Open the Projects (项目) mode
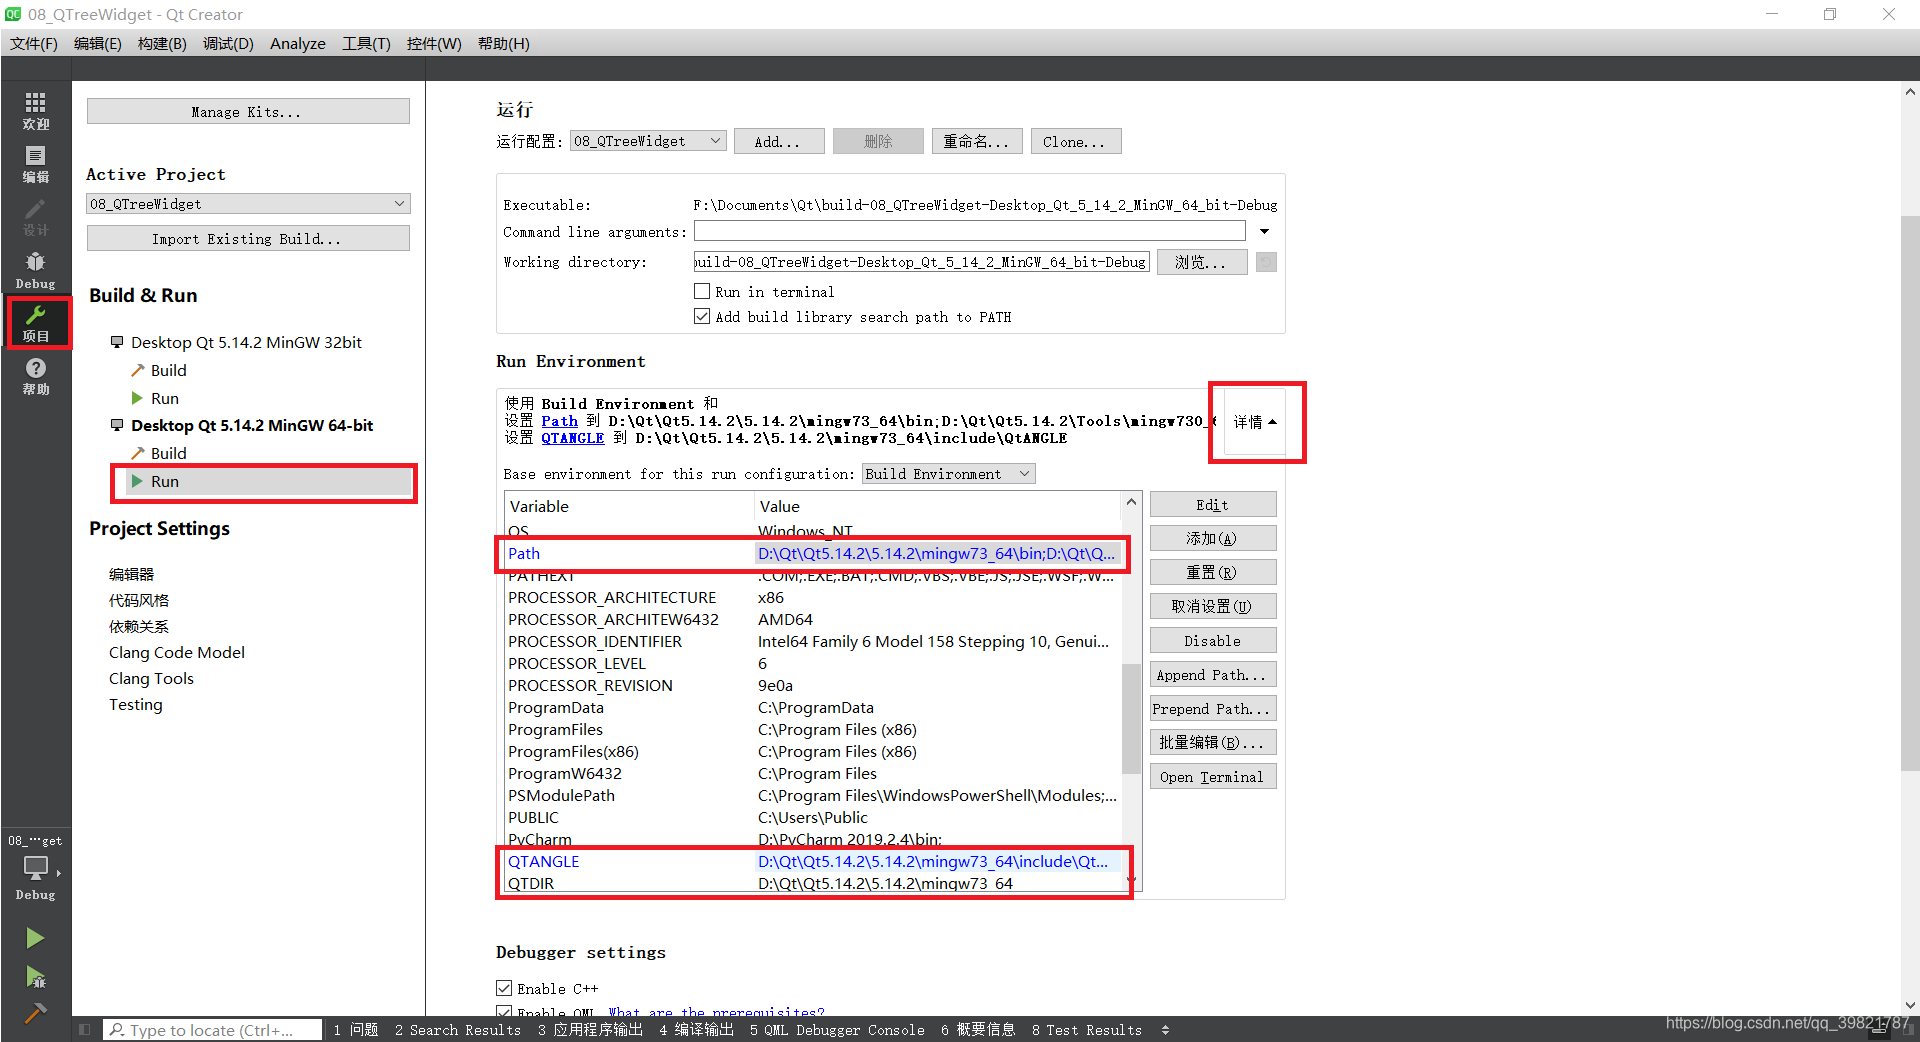The height and width of the screenshot is (1042, 1920). point(36,323)
